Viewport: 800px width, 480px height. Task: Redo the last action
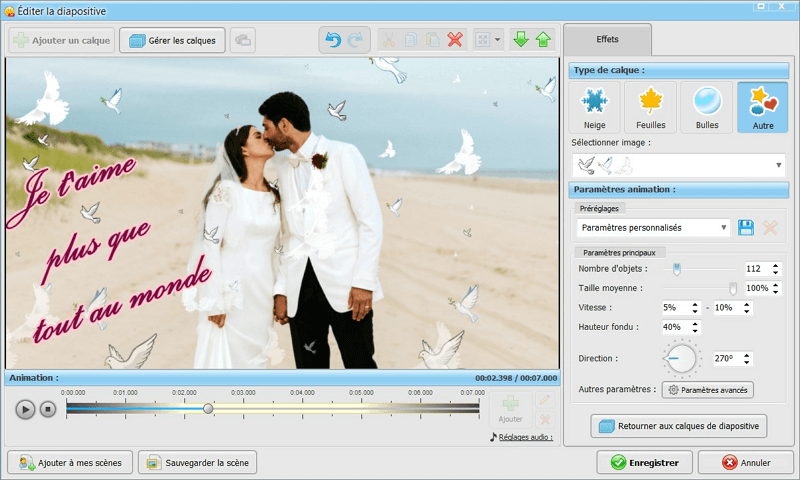(x=355, y=40)
